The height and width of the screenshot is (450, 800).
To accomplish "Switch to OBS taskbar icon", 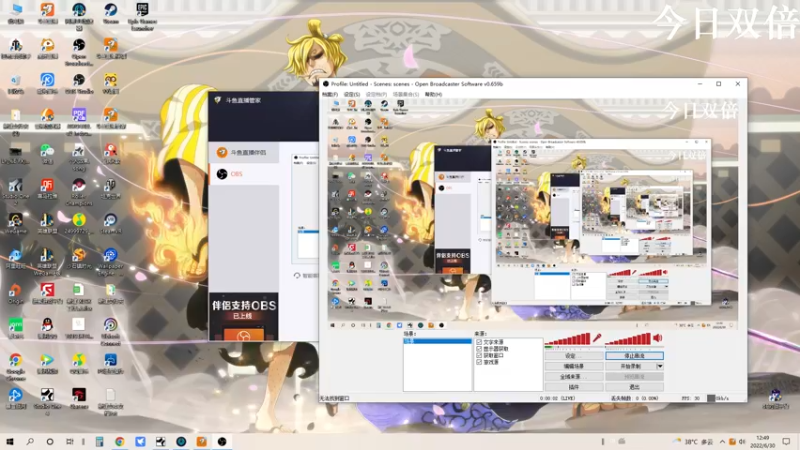I will coord(221,441).
